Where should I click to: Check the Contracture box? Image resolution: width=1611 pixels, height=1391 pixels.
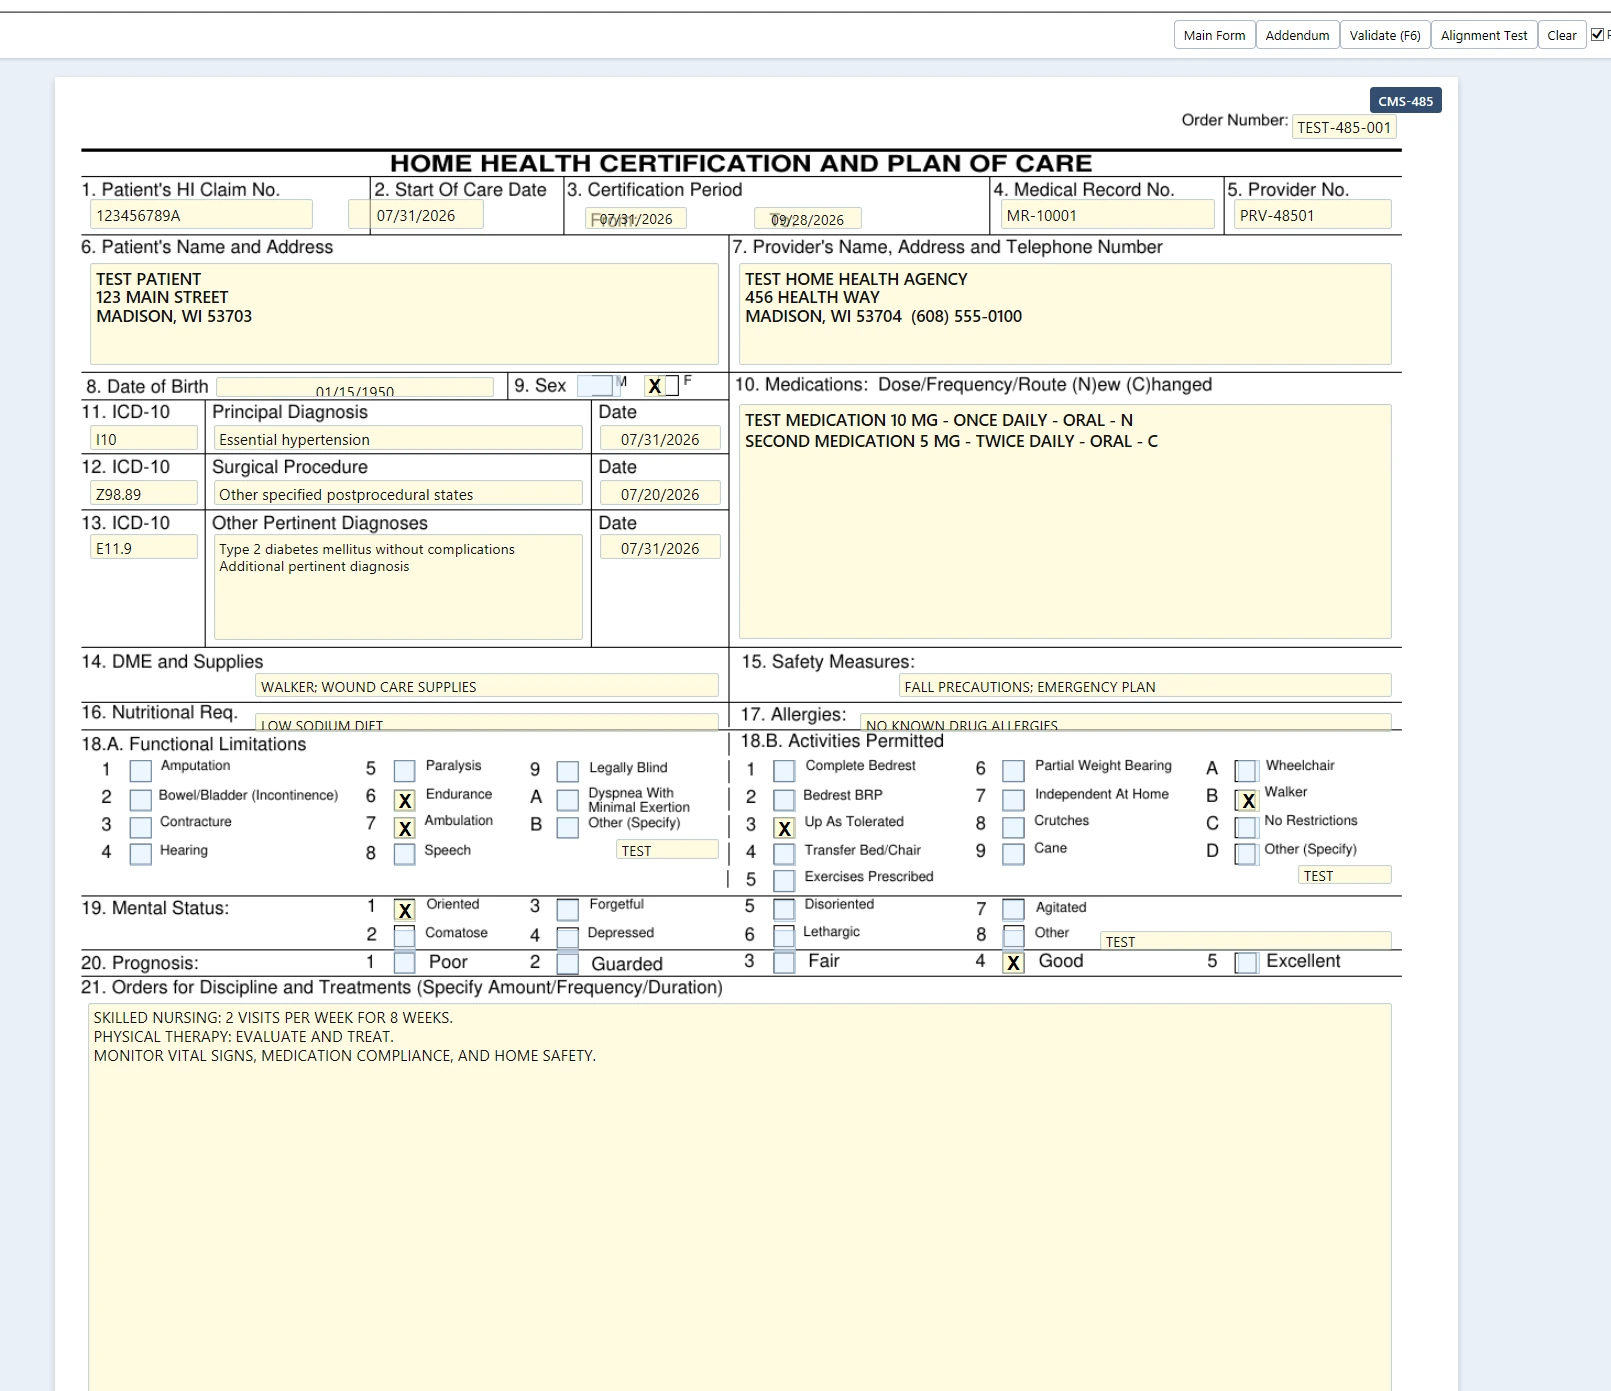coord(141,826)
